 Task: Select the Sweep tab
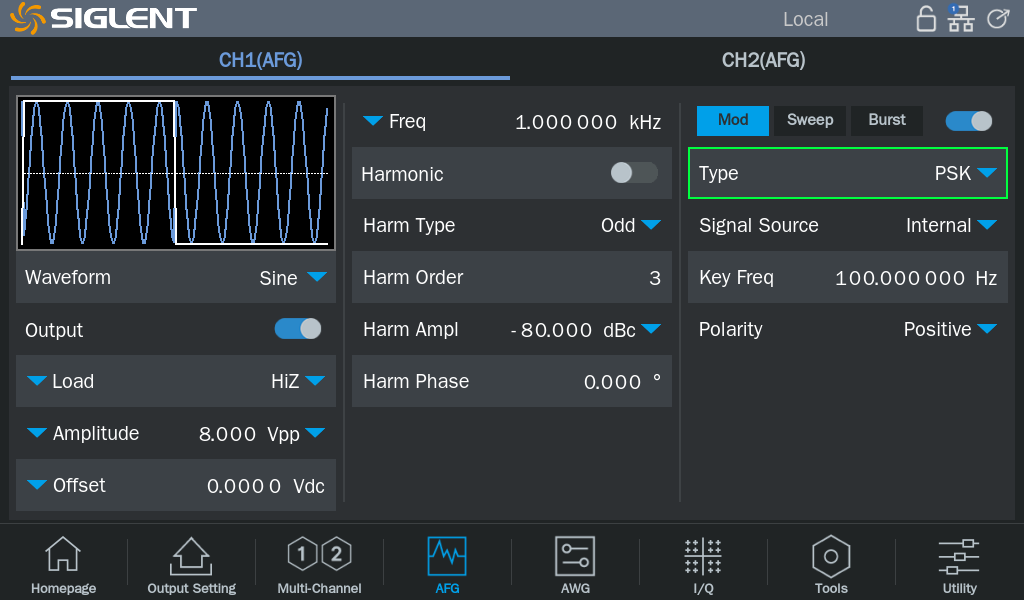810,121
